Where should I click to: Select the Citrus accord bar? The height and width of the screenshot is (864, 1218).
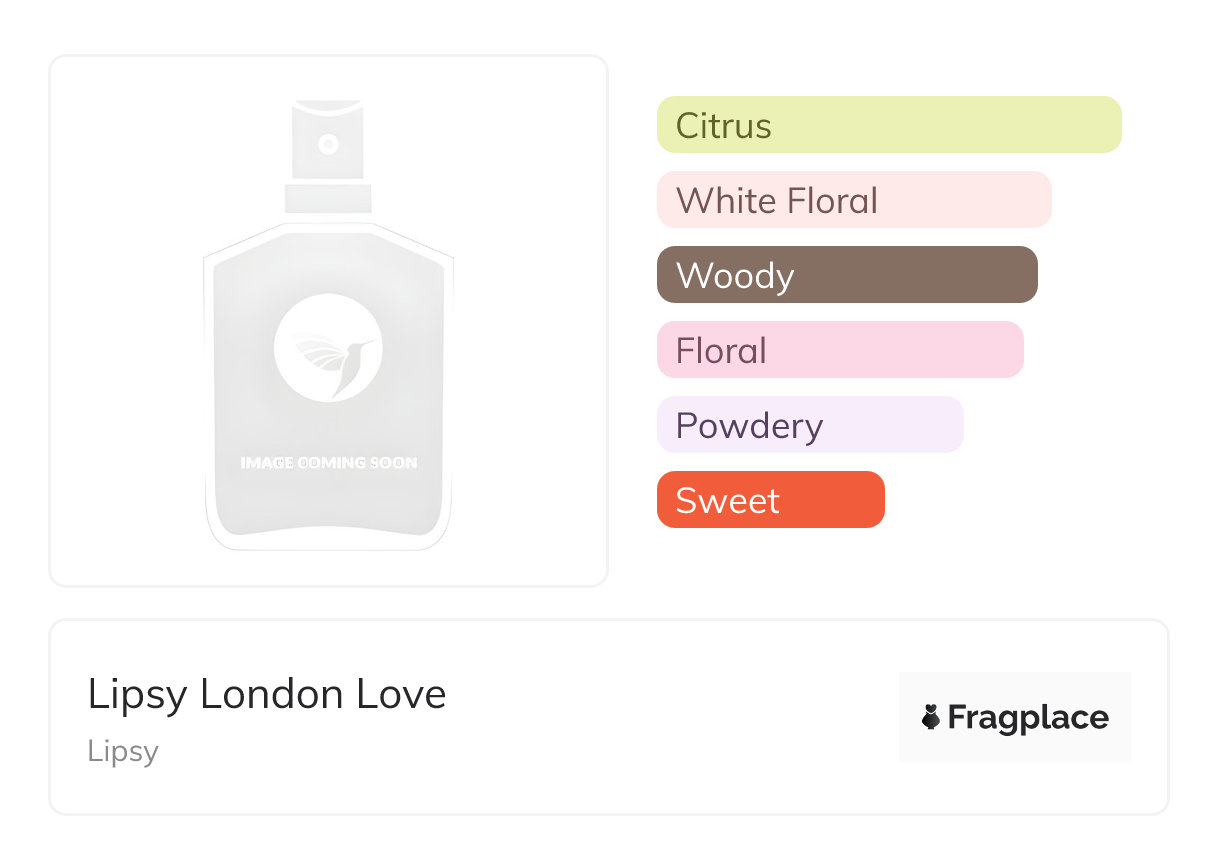pos(888,125)
